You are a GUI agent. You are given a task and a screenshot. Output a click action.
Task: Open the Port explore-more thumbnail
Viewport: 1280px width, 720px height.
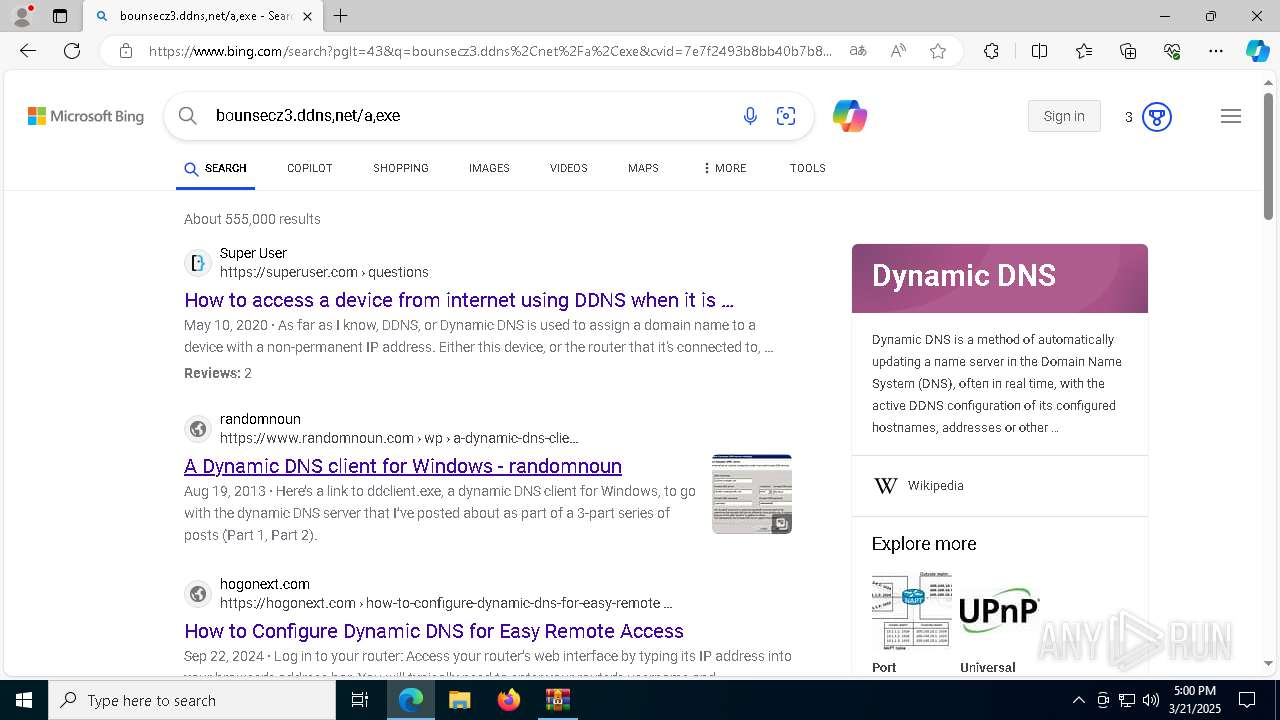pos(912,612)
